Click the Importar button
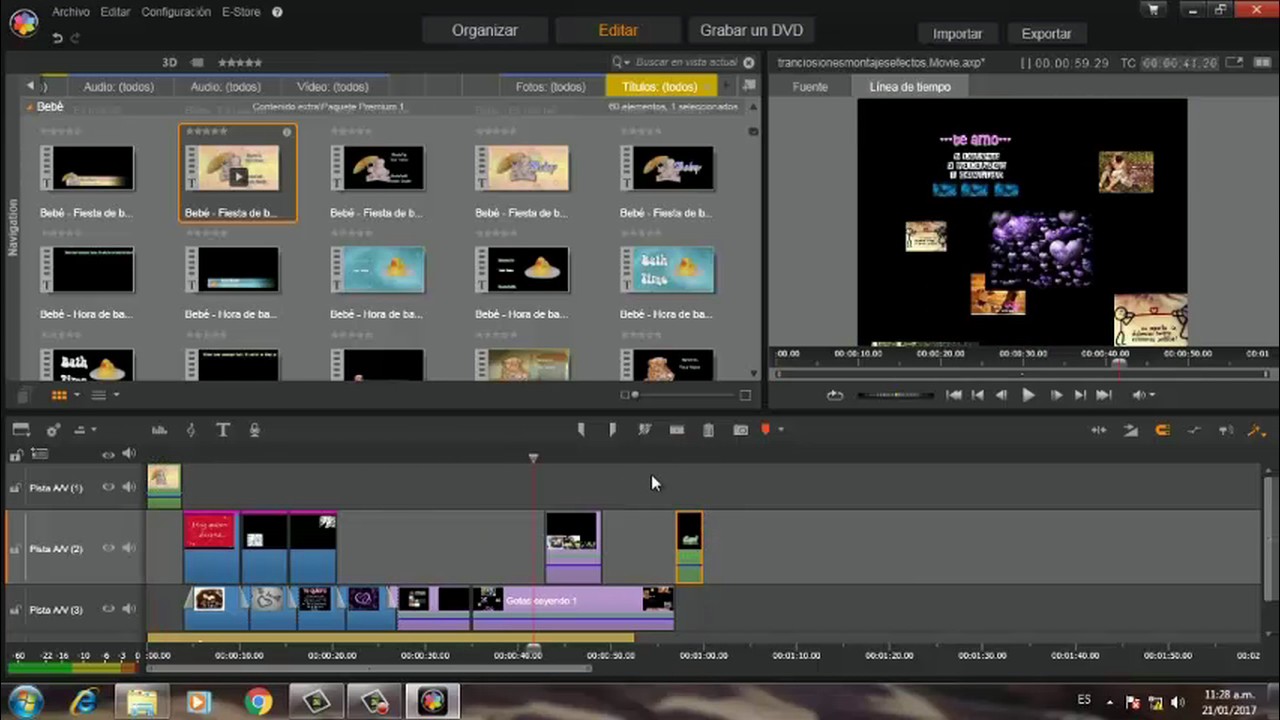This screenshot has width=1280, height=720. [957, 33]
